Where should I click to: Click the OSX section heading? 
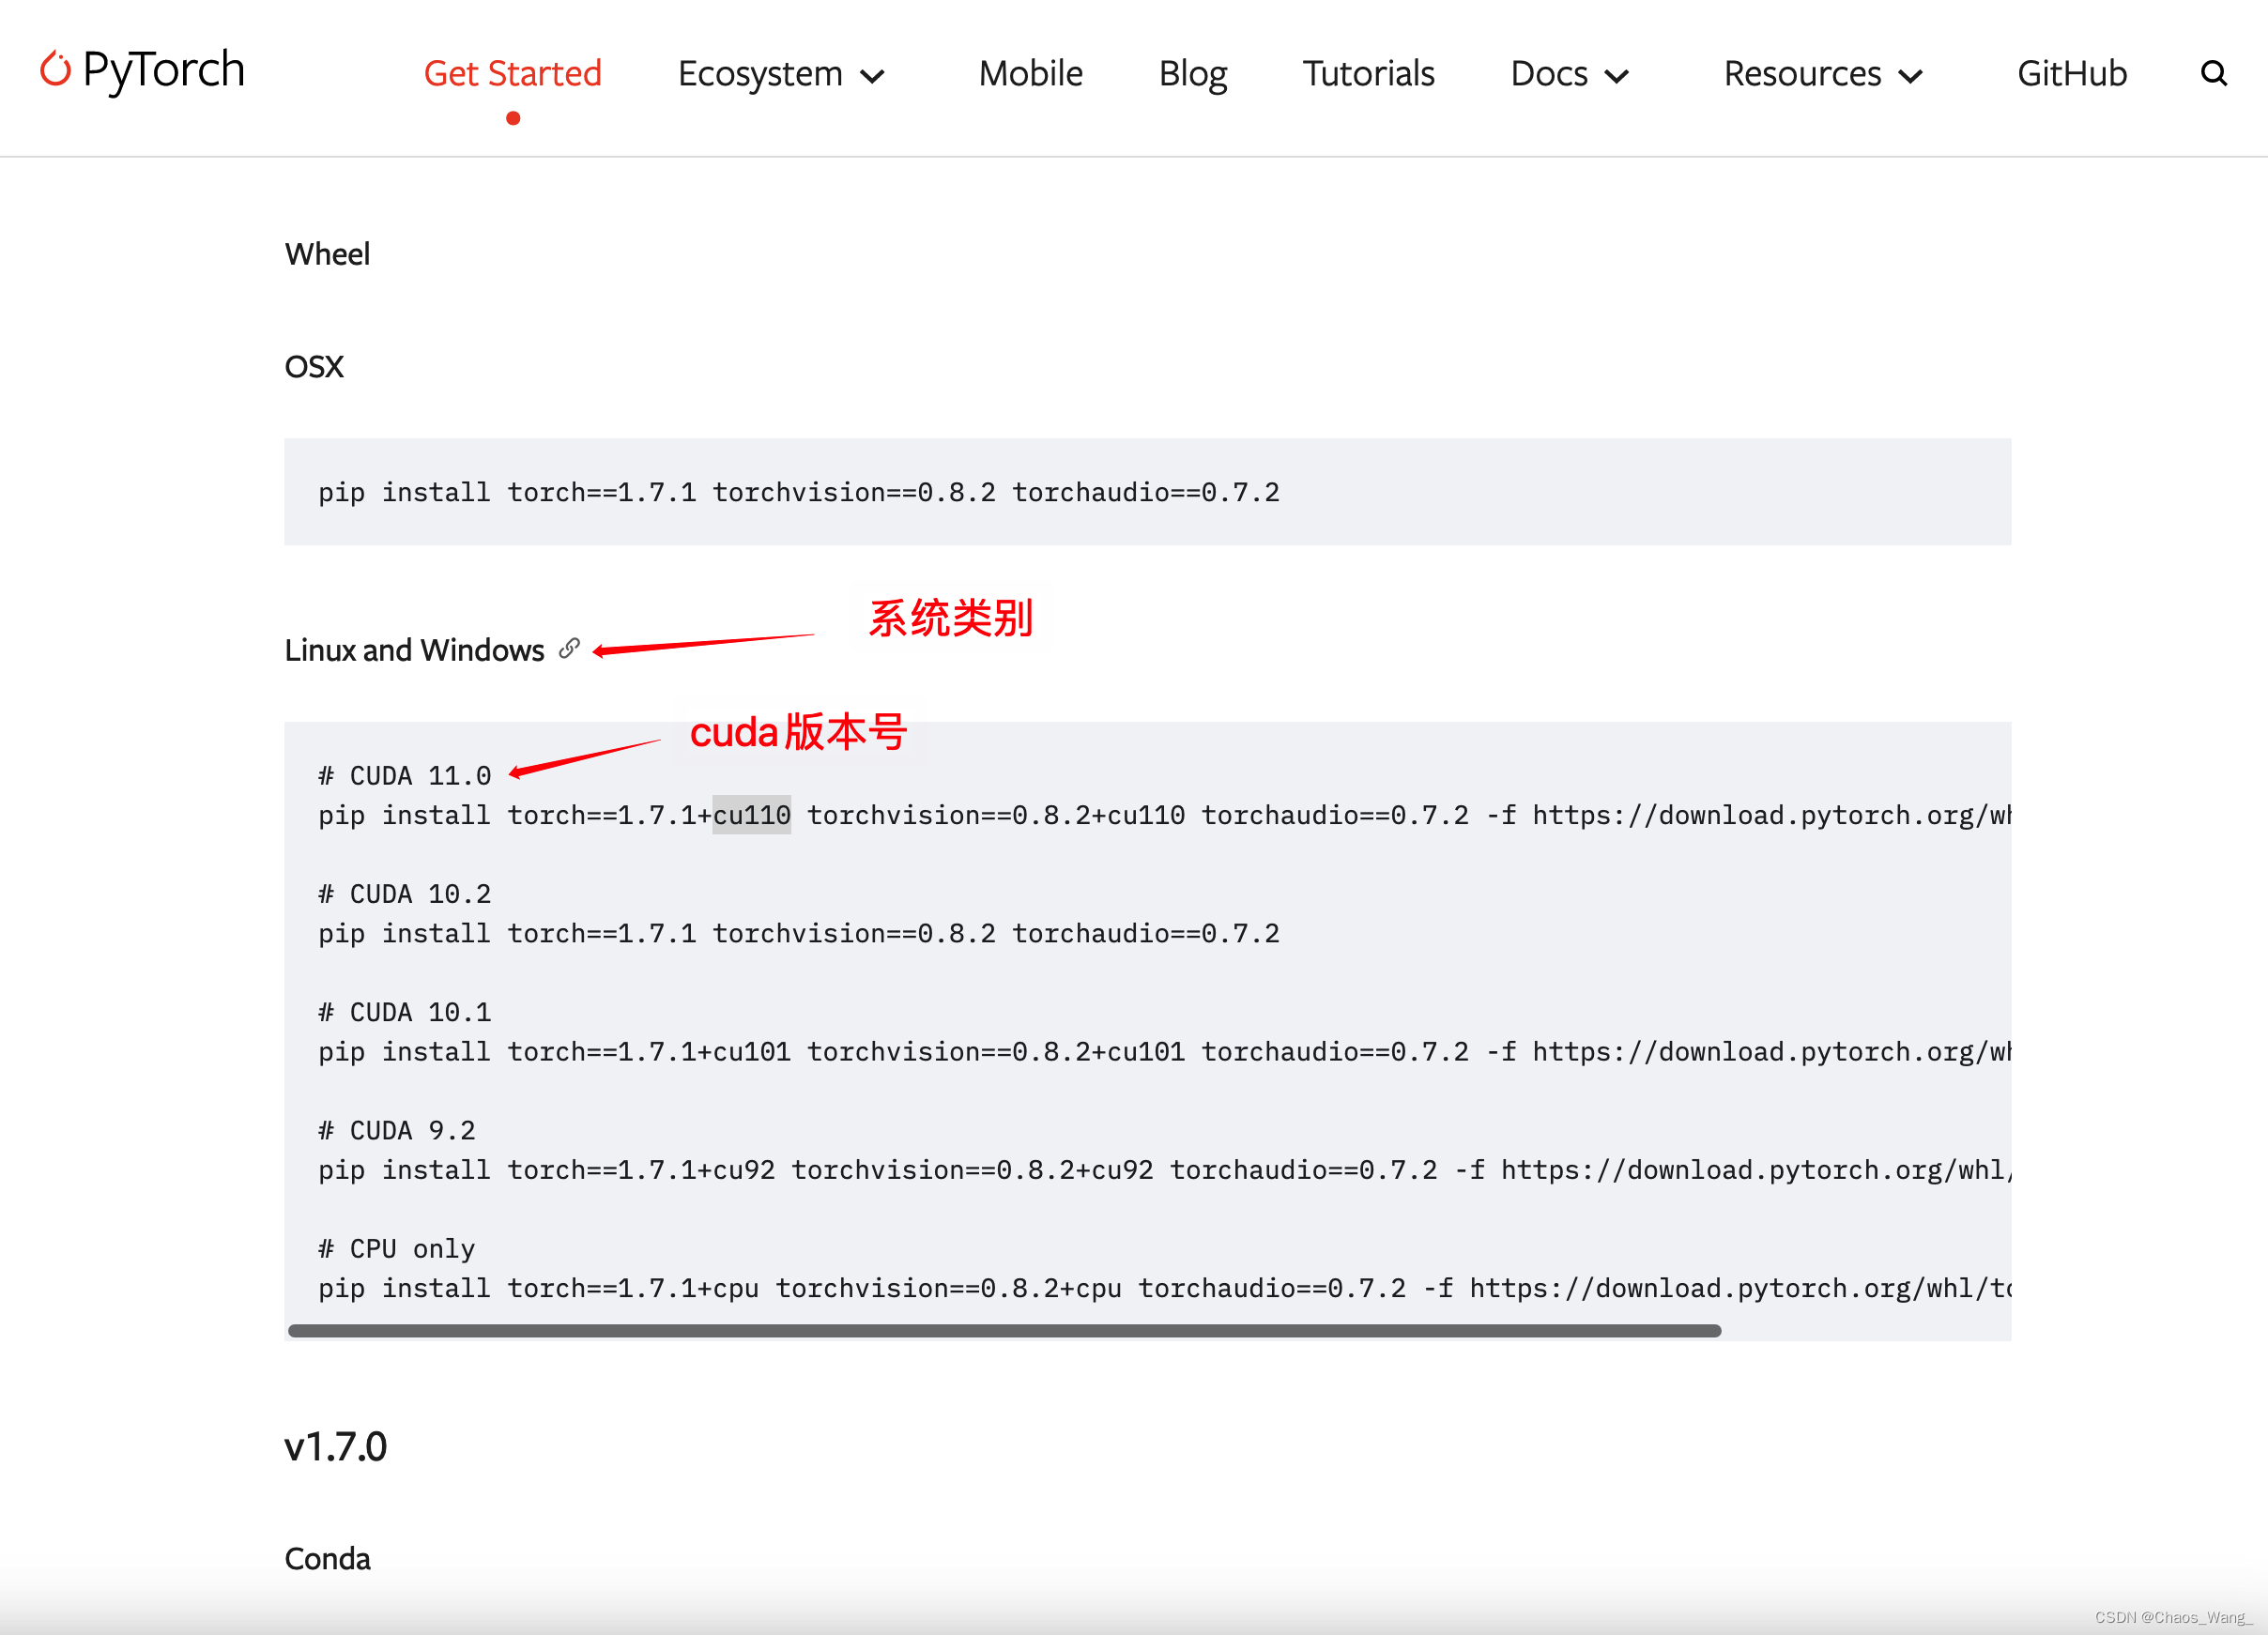313,366
